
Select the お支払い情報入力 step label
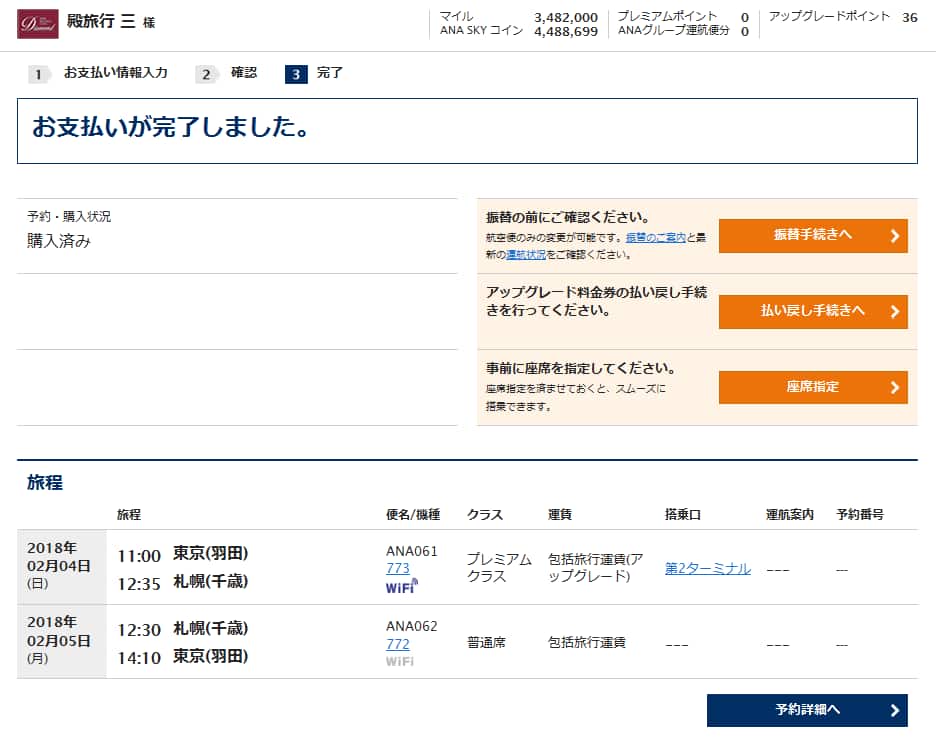[x=115, y=73]
